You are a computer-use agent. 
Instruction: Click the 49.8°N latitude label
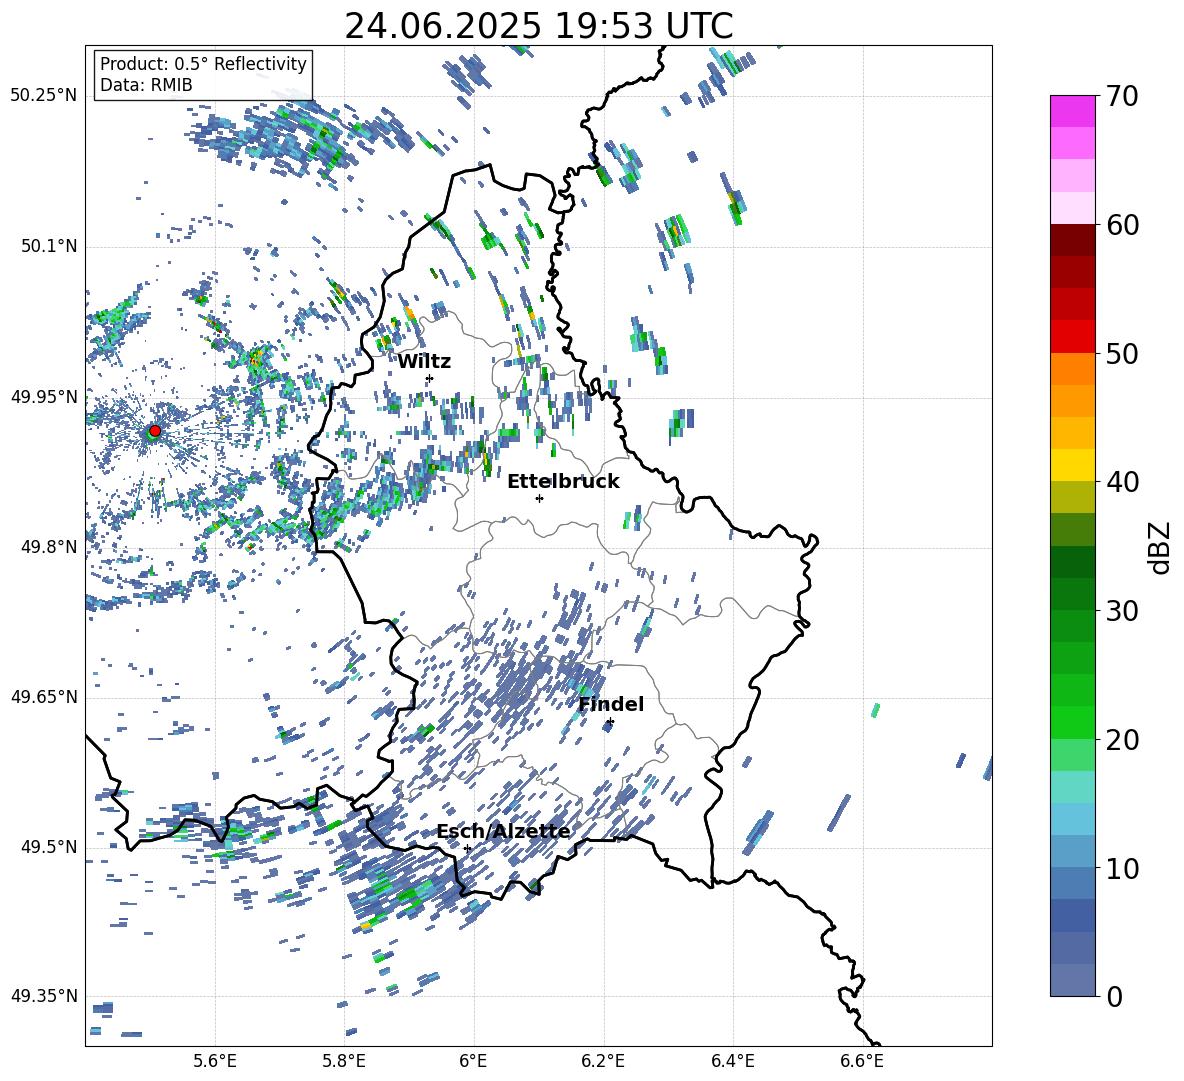click(x=48, y=547)
